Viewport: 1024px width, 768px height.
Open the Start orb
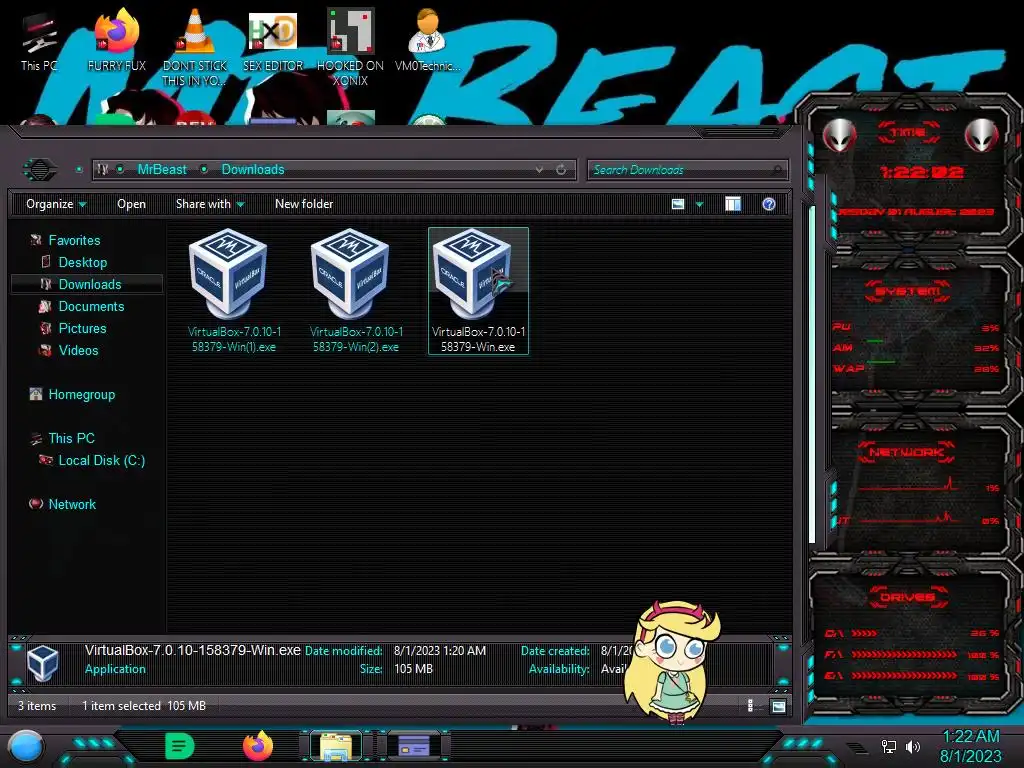tap(25, 746)
